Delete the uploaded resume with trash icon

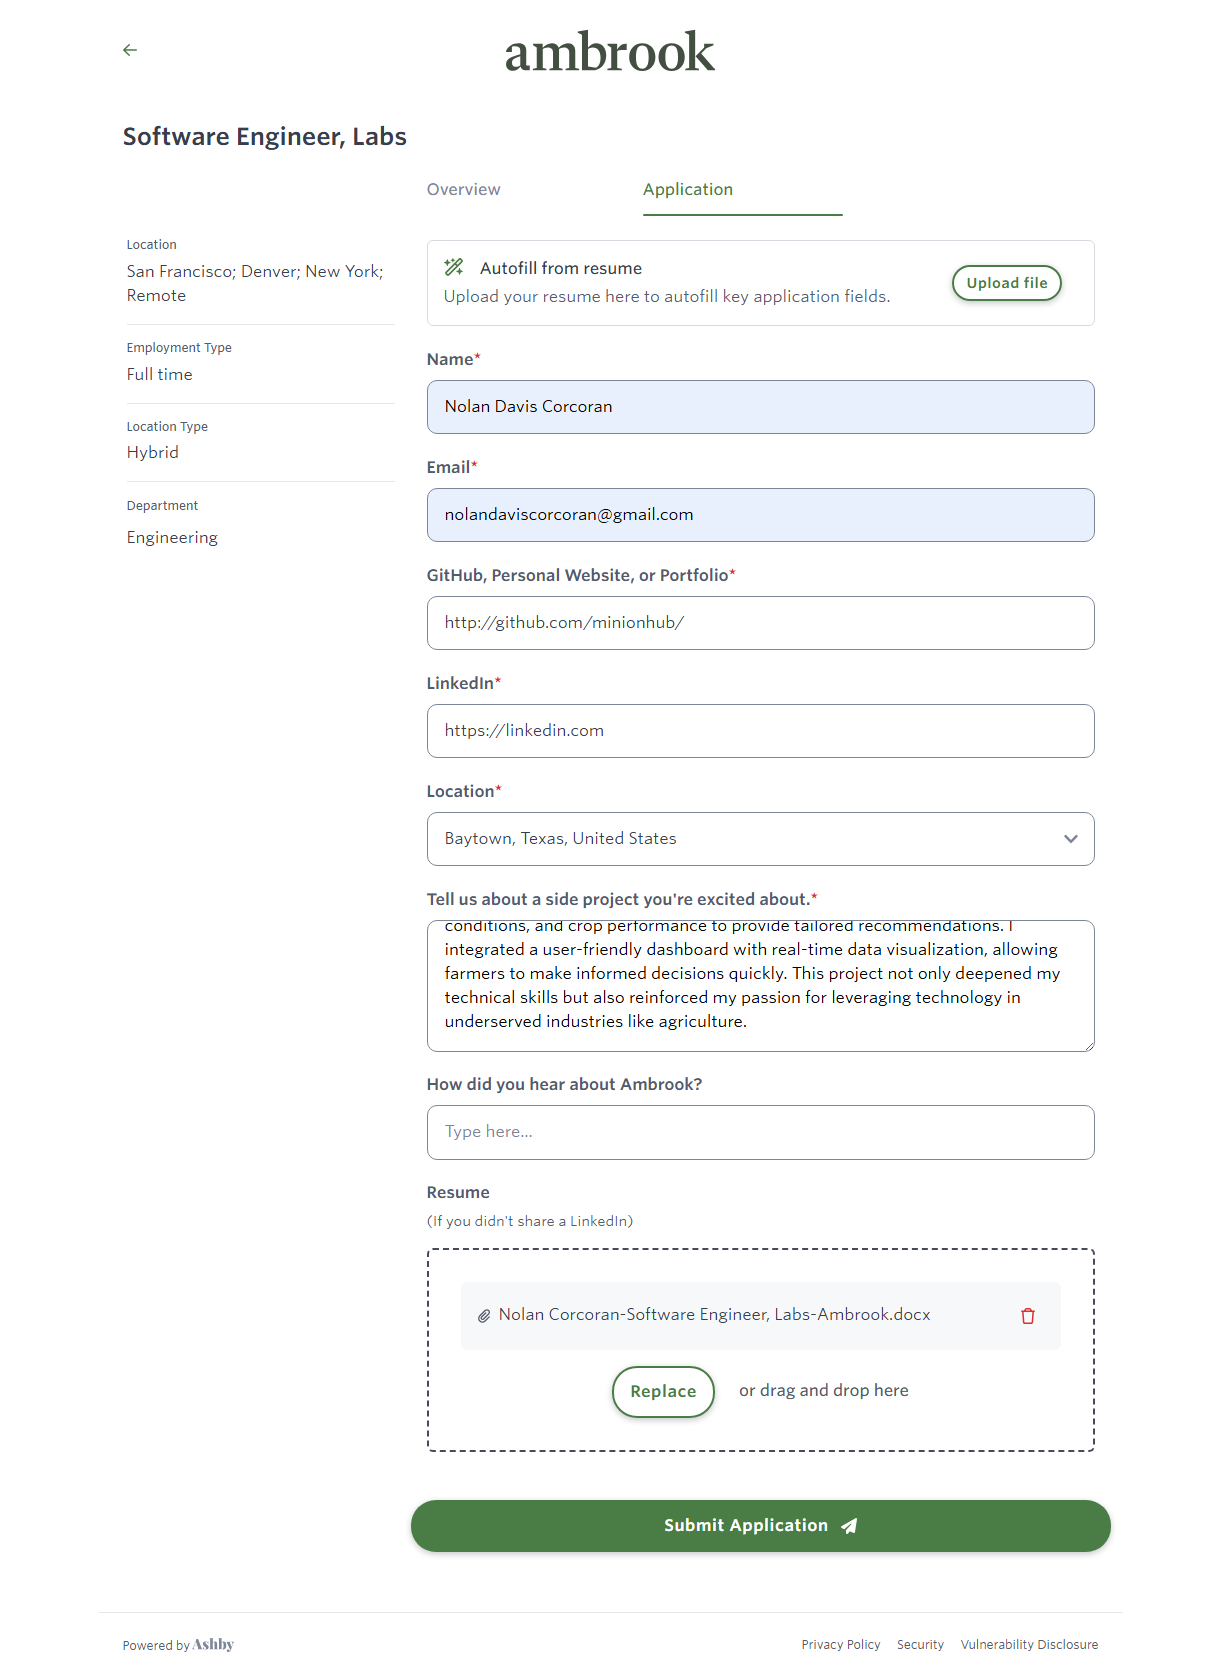point(1027,1316)
